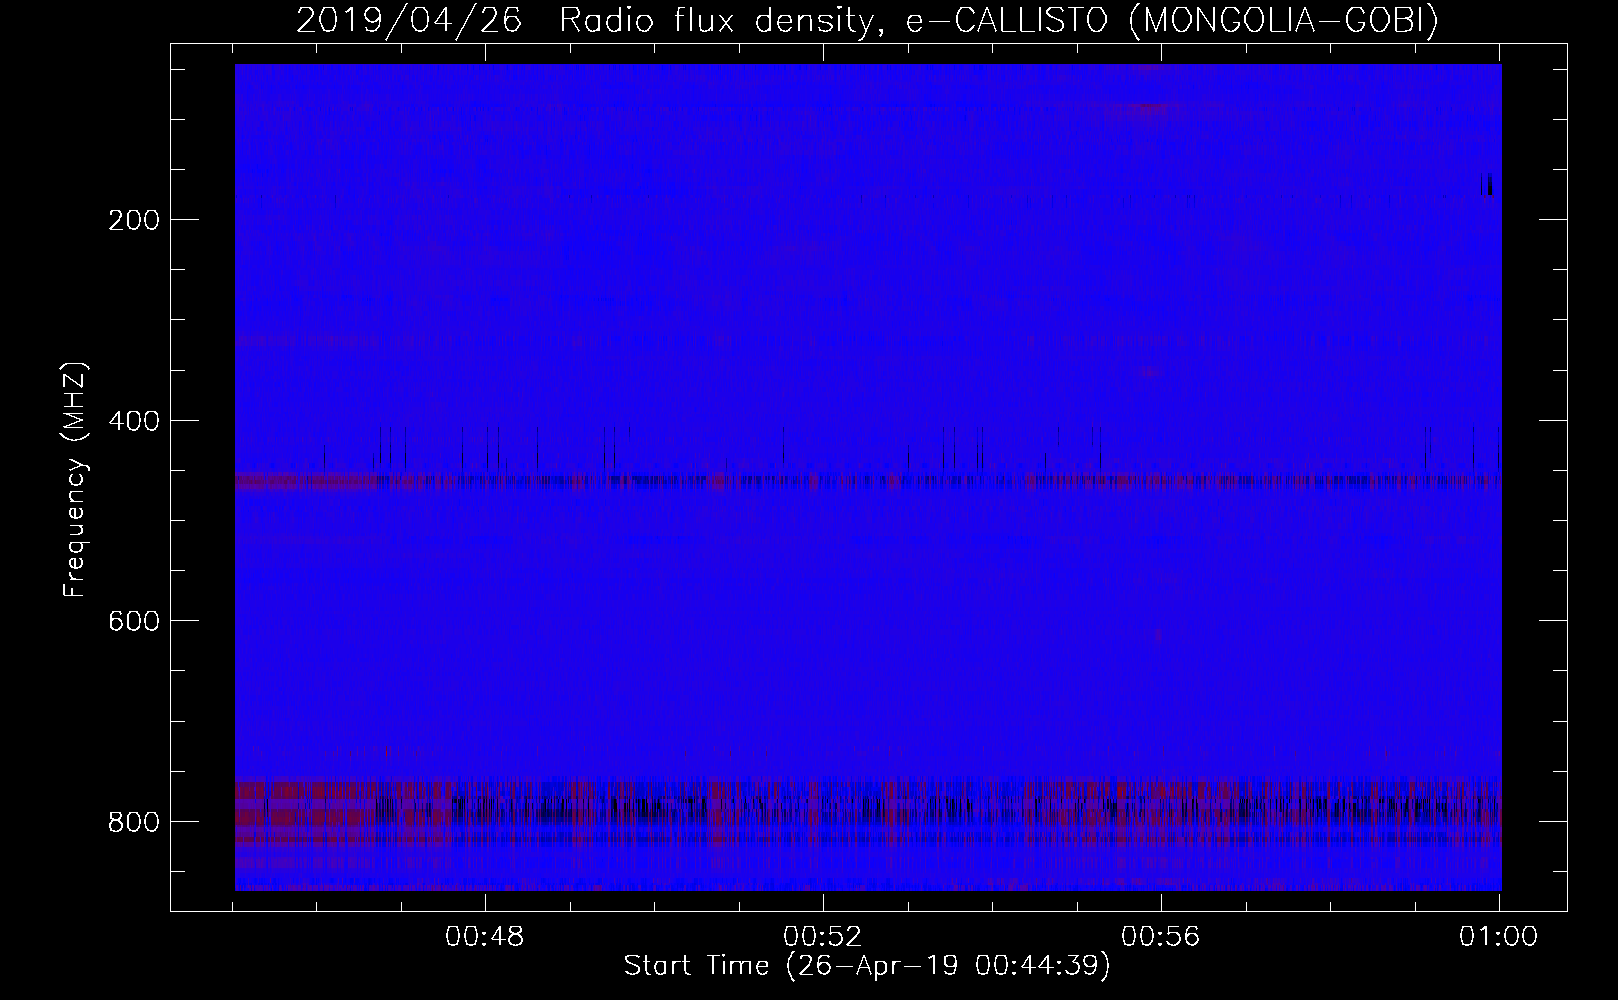Select the '(MONGOLIA-GOBI)' station name in title
The width and height of the screenshot is (1618, 1000).
(x=1282, y=20)
